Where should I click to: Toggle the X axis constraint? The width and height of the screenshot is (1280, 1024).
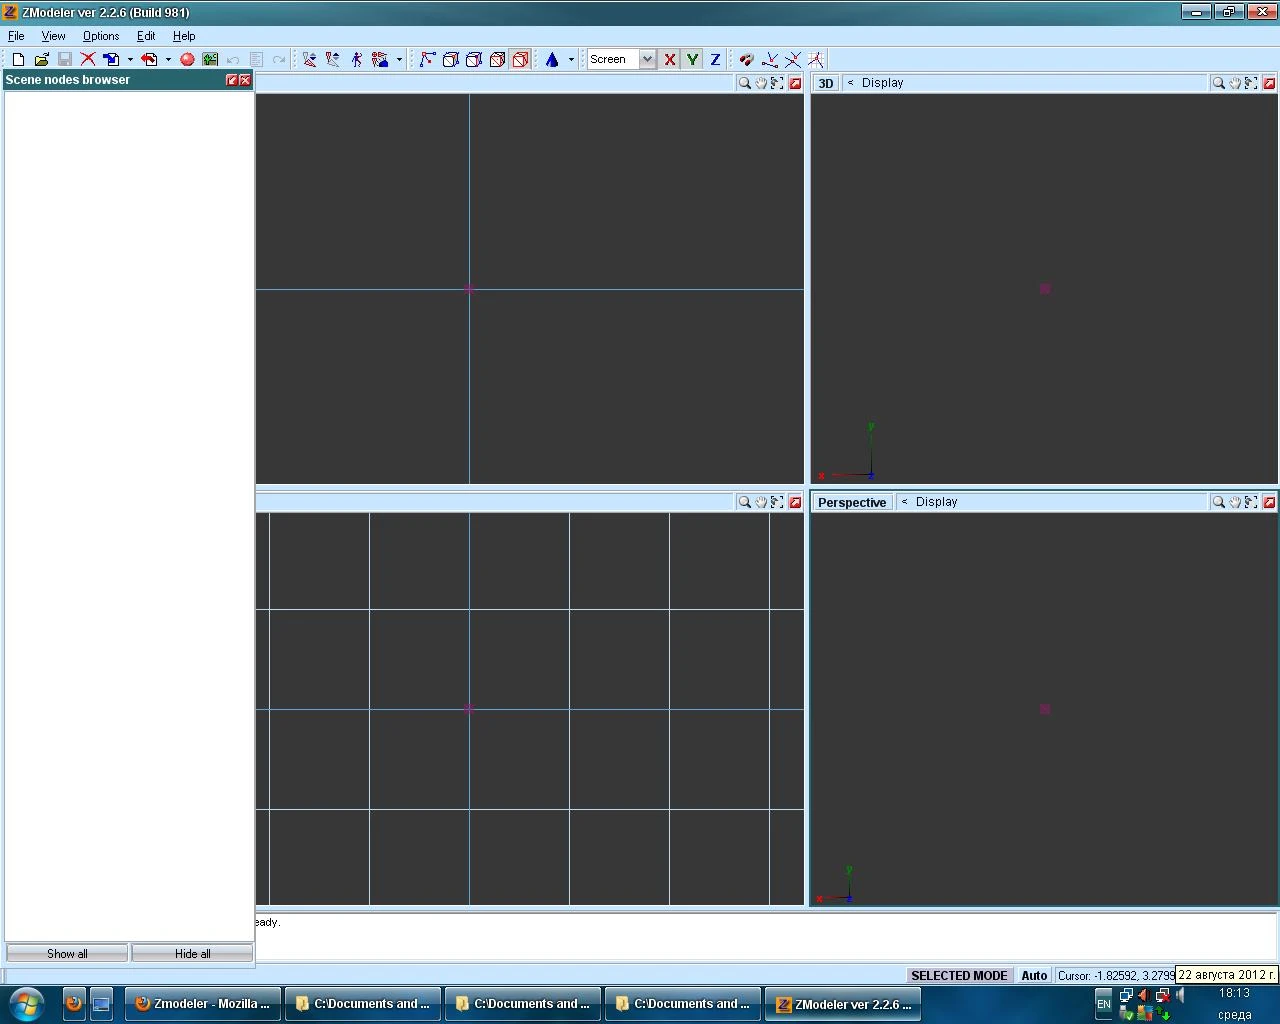click(x=670, y=59)
